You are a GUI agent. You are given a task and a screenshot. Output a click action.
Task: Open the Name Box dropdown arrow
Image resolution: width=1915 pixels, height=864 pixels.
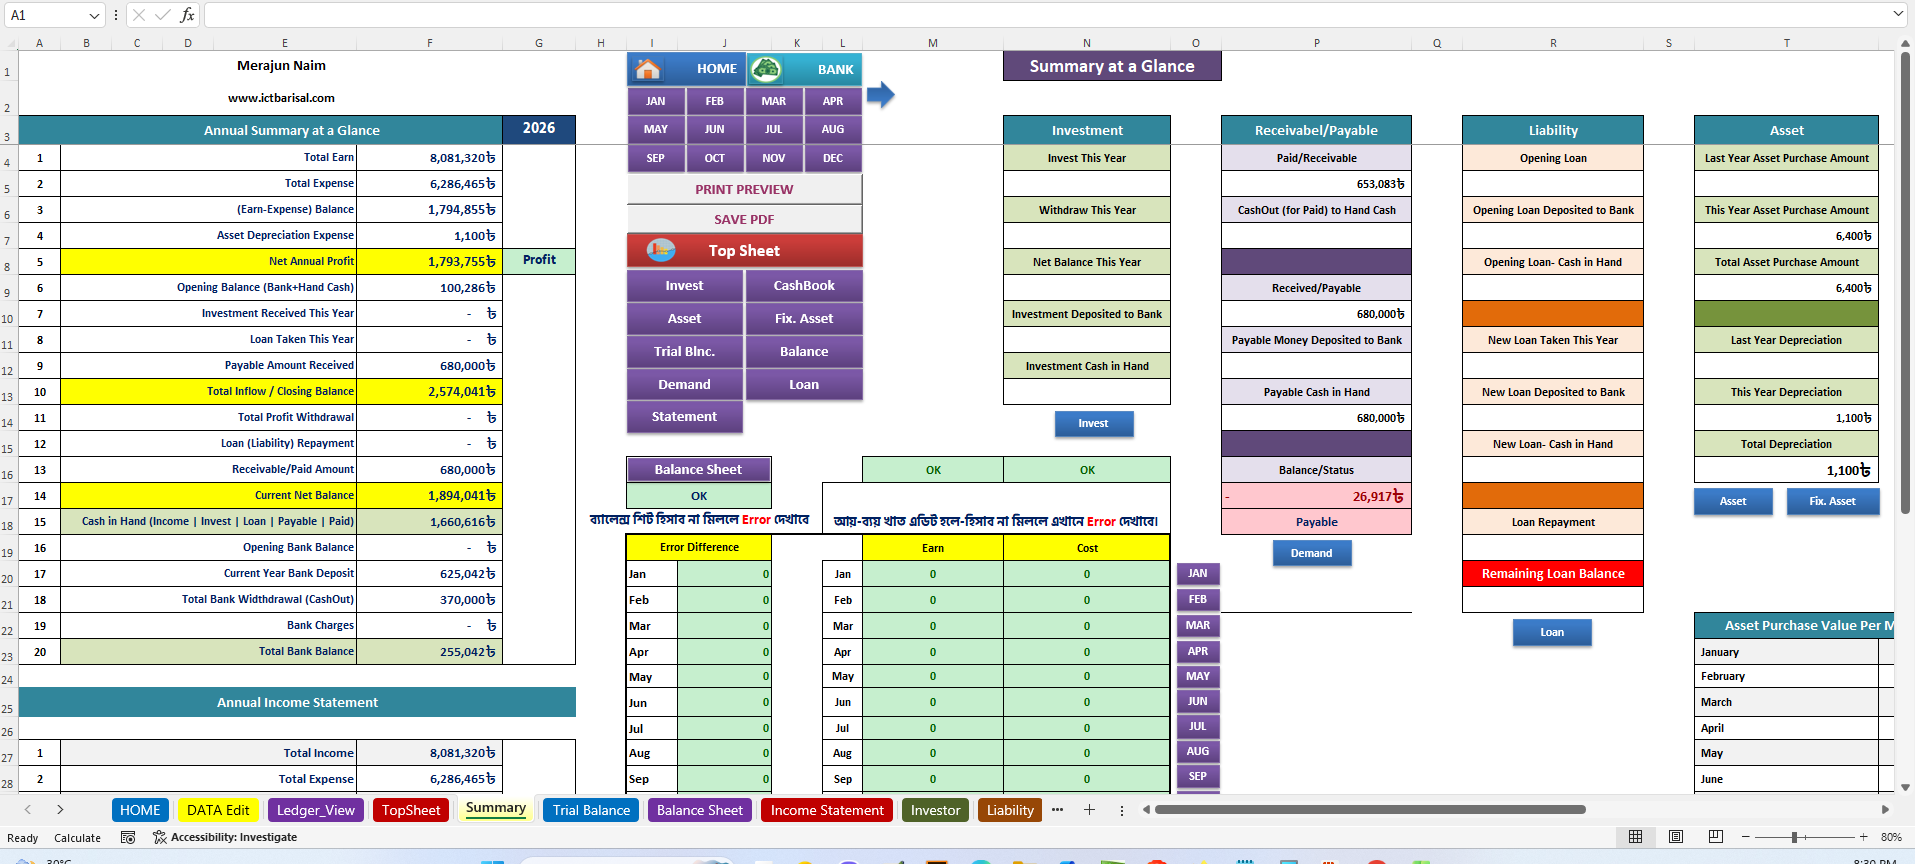point(94,15)
